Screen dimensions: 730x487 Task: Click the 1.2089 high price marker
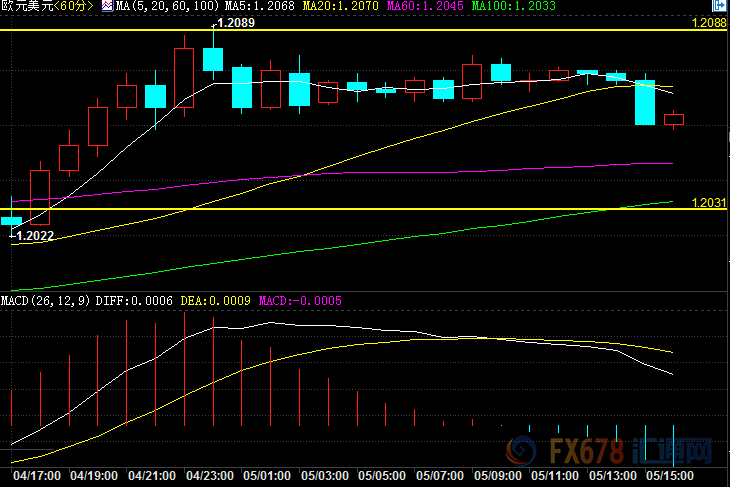[x=236, y=22]
